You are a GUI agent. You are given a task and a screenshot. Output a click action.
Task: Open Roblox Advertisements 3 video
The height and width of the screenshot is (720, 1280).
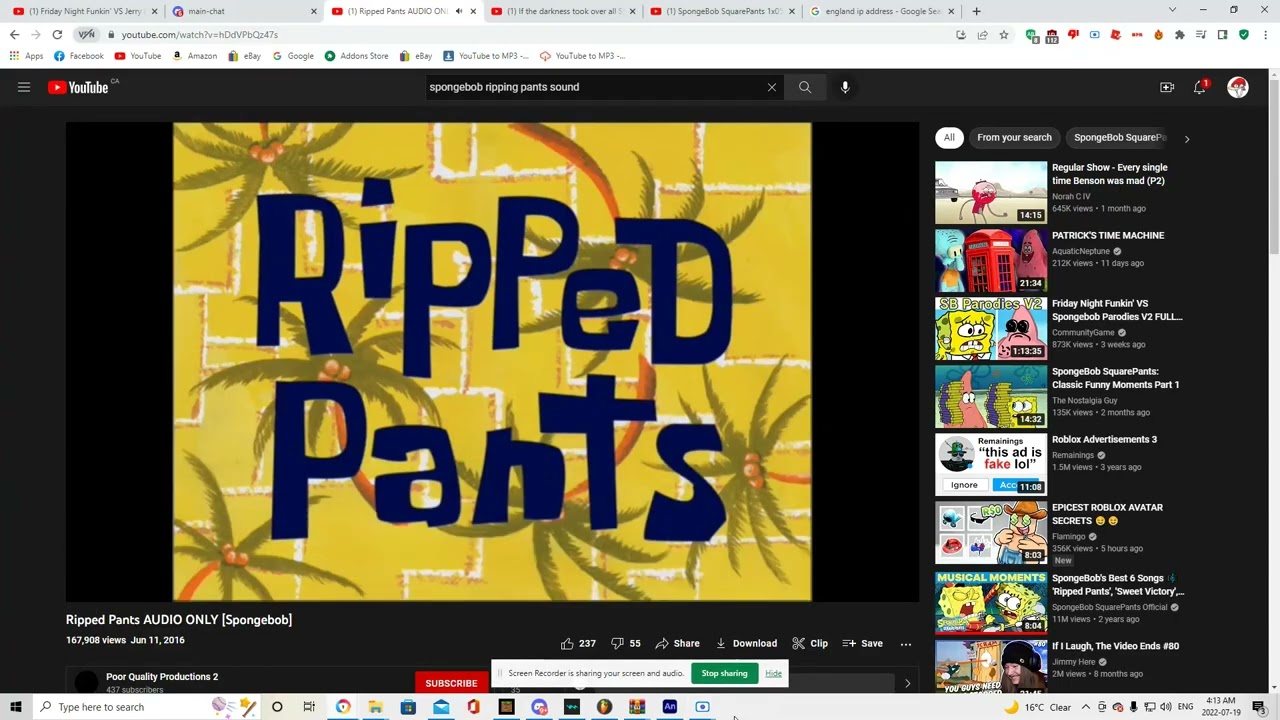click(x=1104, y=440)
